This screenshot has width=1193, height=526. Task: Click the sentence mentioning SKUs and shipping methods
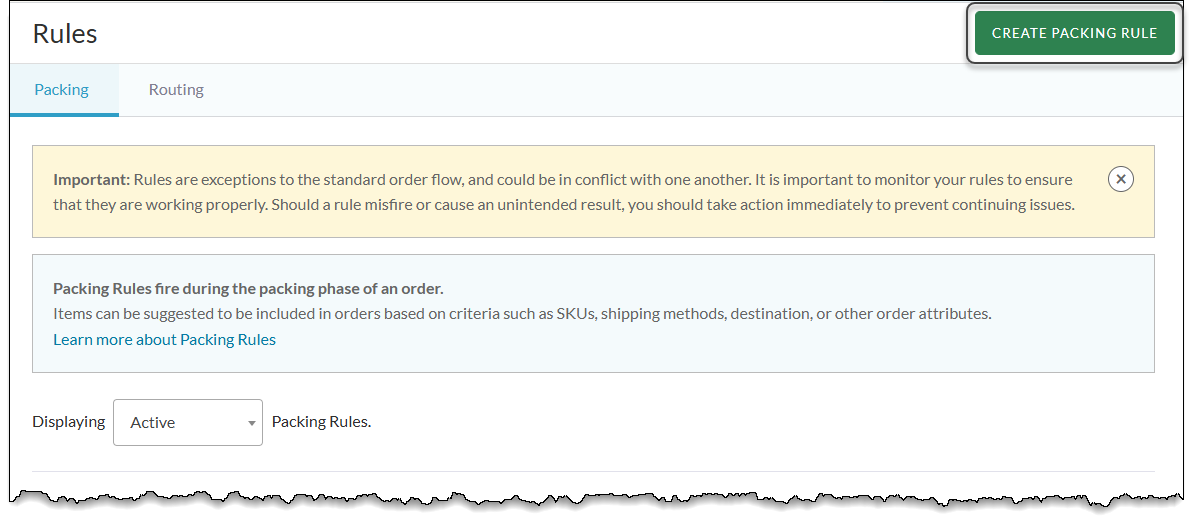521,314
